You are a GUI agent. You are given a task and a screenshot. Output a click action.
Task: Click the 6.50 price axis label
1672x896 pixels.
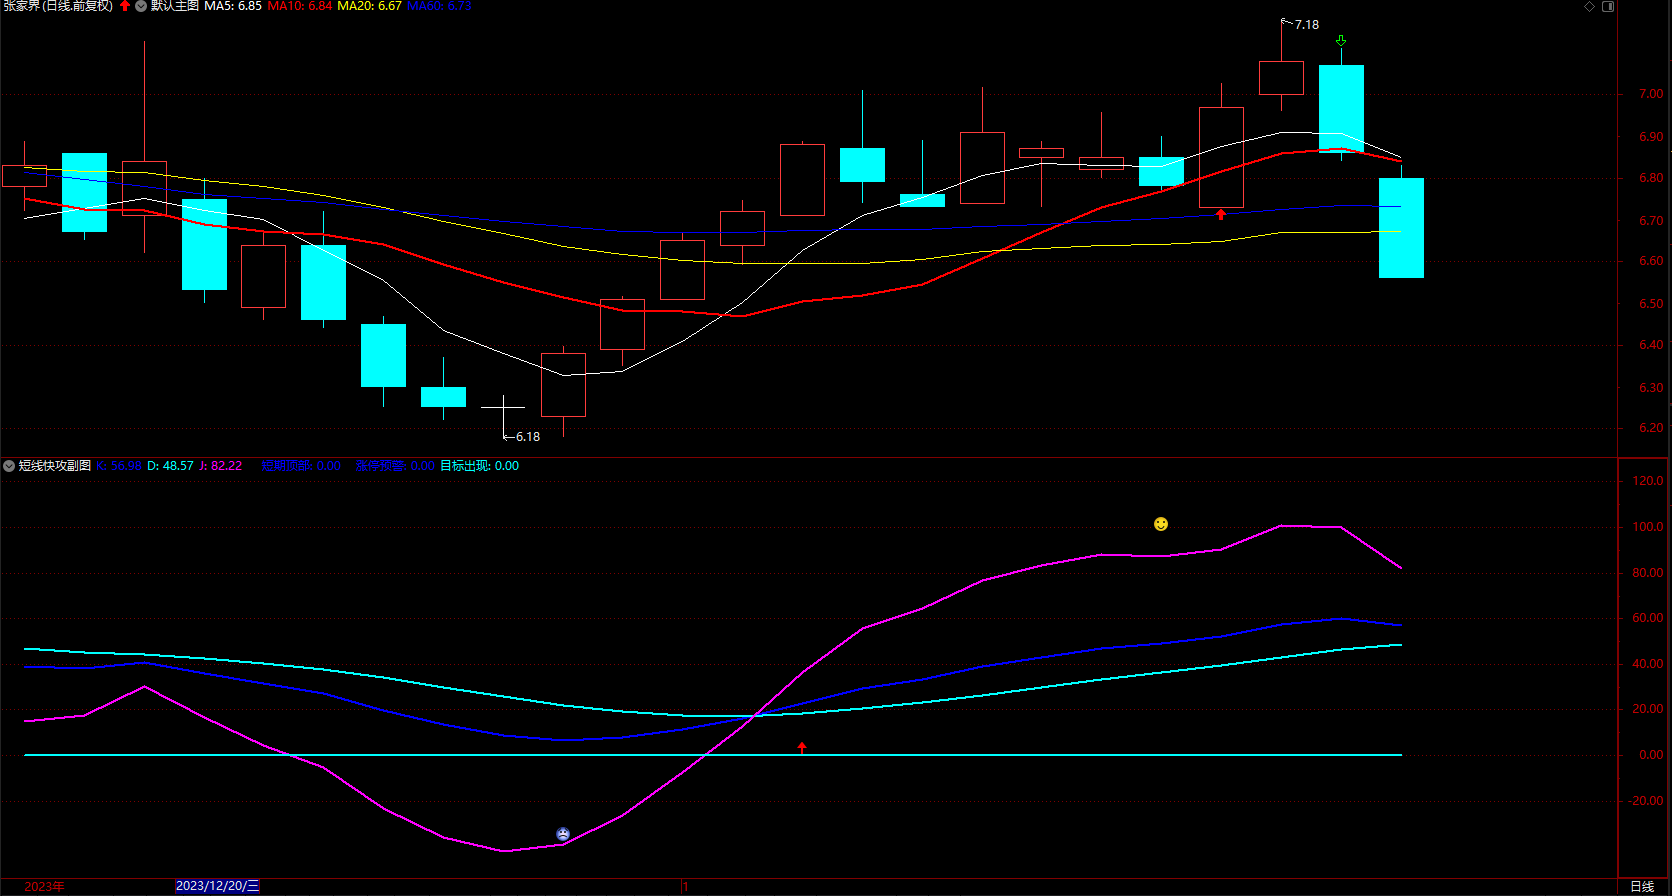click(1651, 303)
